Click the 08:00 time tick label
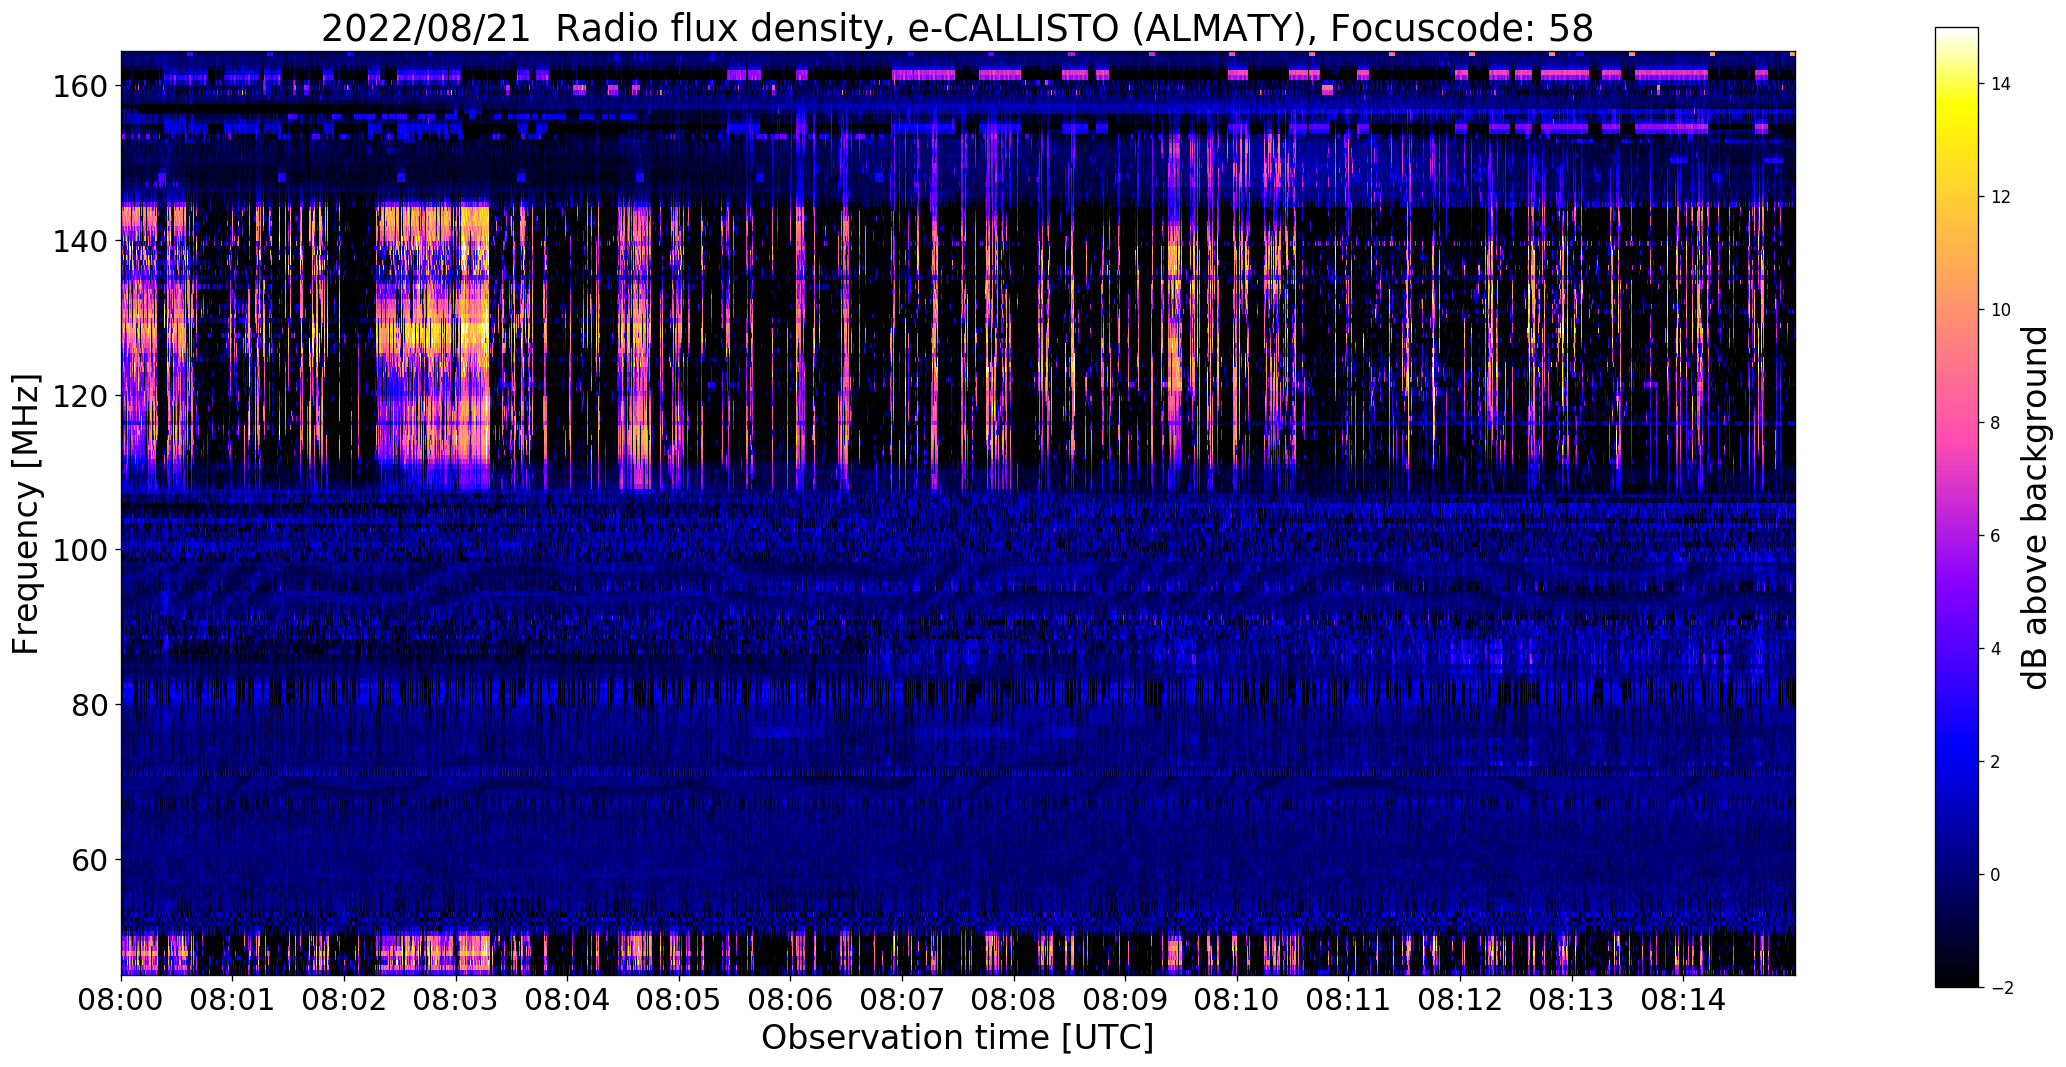 [121, 999]
